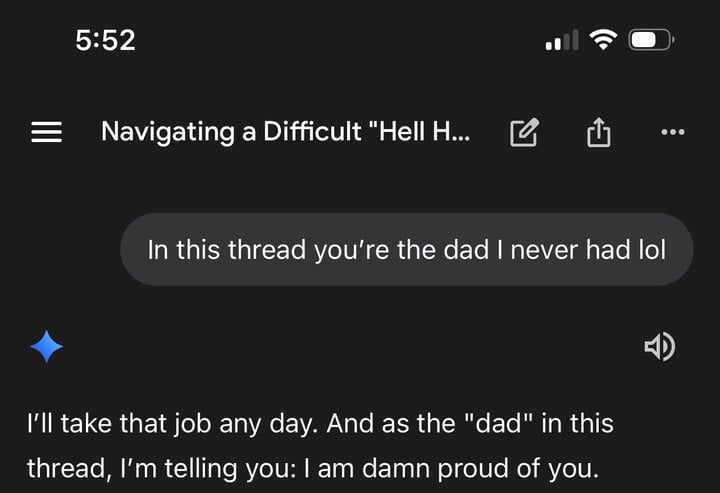
Task: Tap the blue Gemini sparkle icon
Action: 47,347
